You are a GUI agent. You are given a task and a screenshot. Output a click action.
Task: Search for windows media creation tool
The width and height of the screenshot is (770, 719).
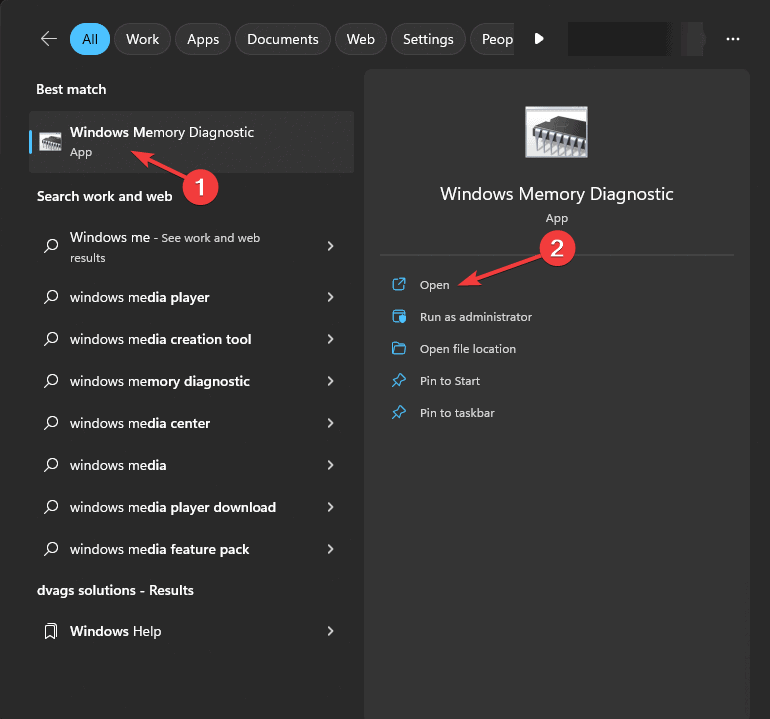pyautogui.click(x=160, y=339)
